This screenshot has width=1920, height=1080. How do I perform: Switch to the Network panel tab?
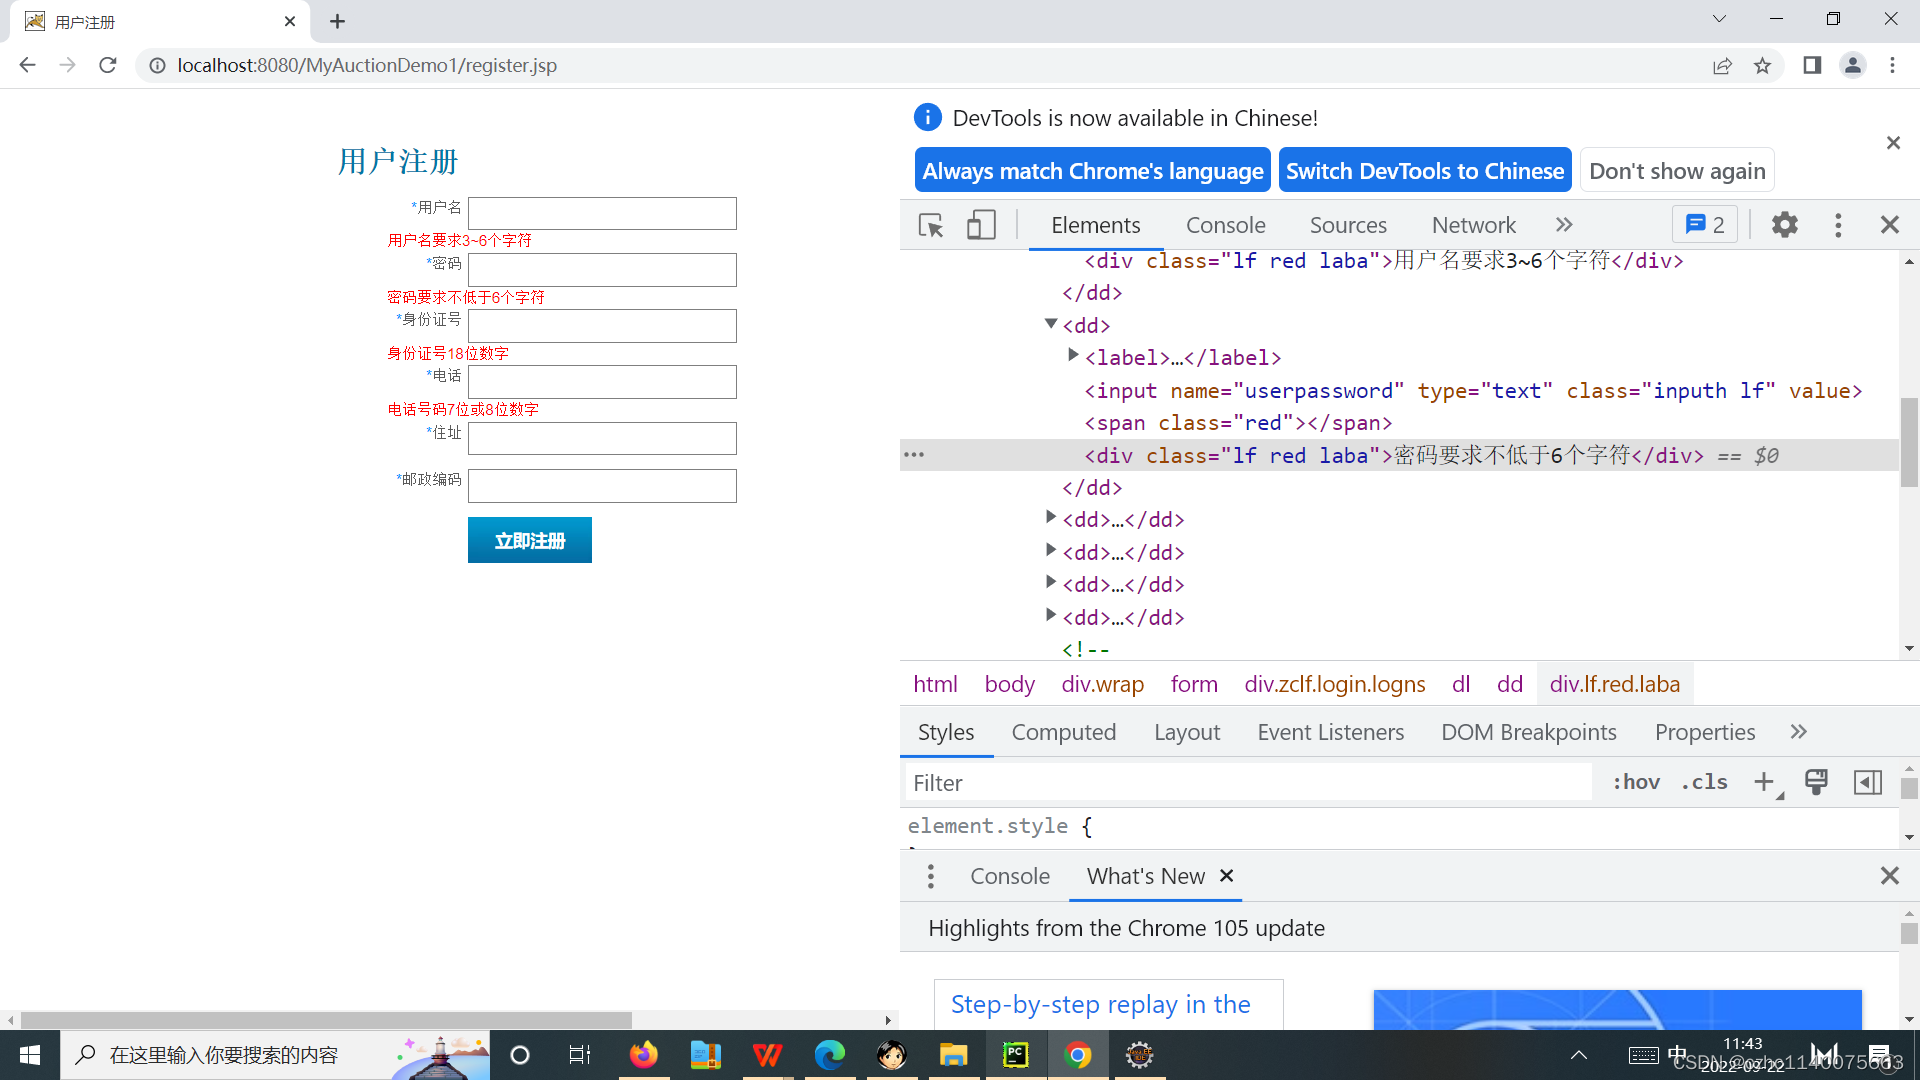pos(1474,224)
